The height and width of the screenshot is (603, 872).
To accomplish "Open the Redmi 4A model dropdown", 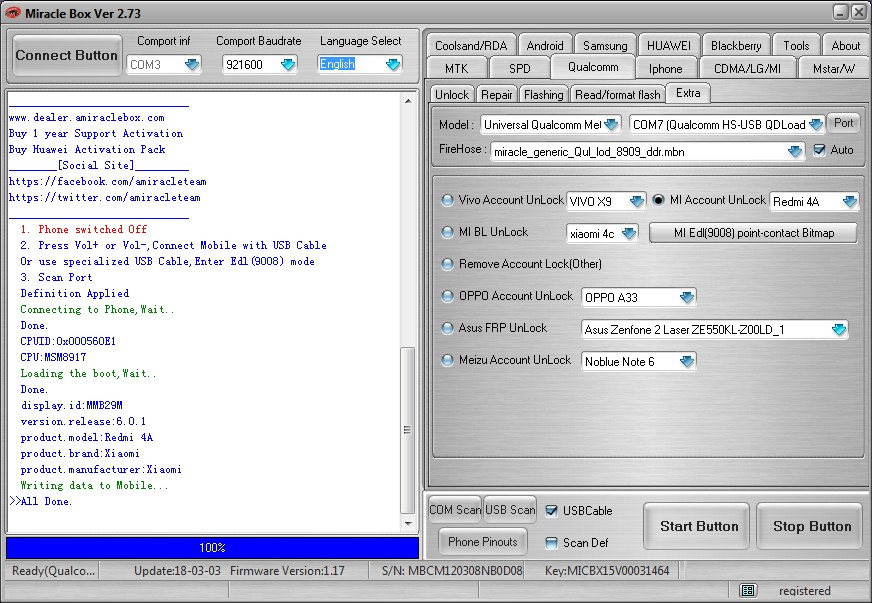I will 850,201.
